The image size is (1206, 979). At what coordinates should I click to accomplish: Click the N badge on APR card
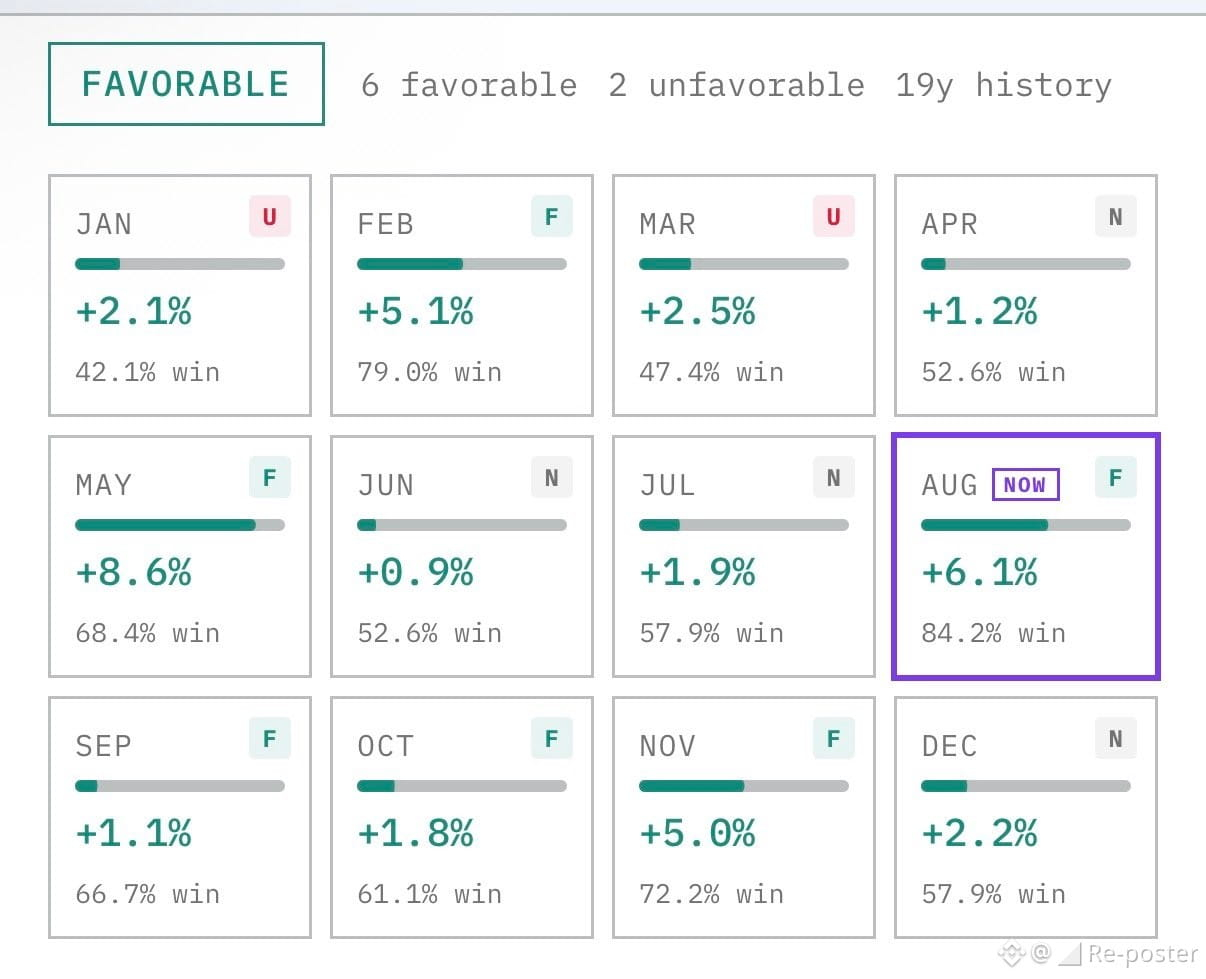point(1116,216)
